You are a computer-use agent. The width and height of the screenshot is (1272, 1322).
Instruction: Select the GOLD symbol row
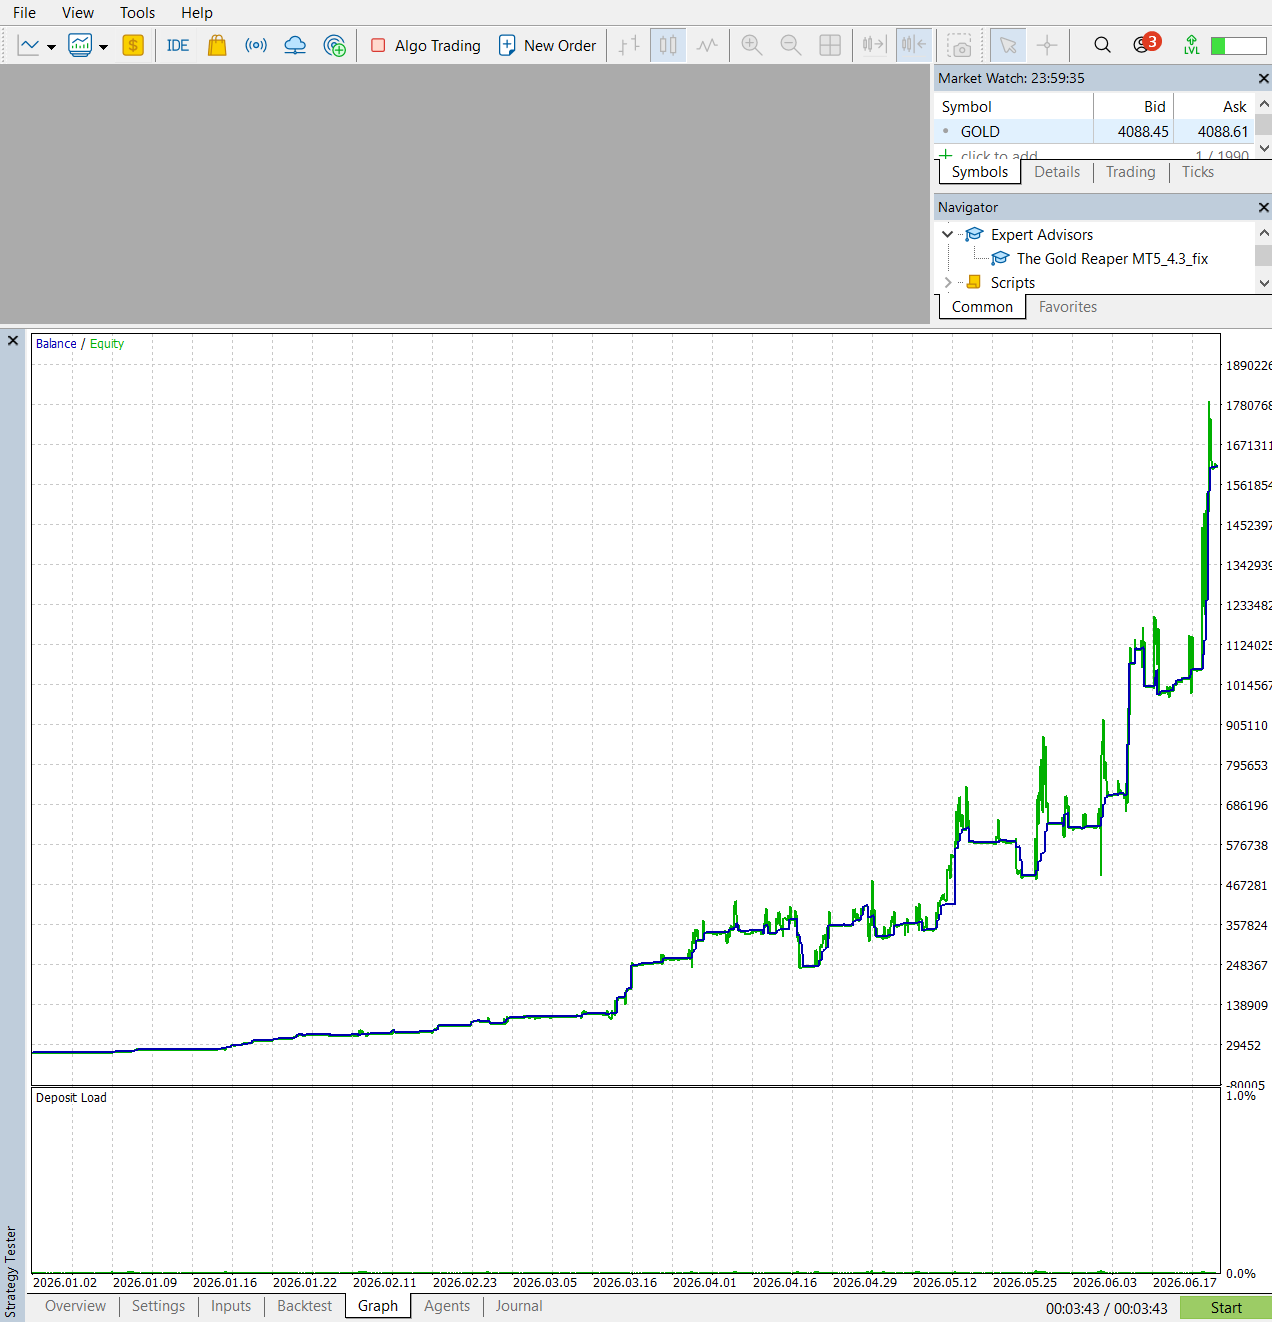click(x=1094, y=132)
